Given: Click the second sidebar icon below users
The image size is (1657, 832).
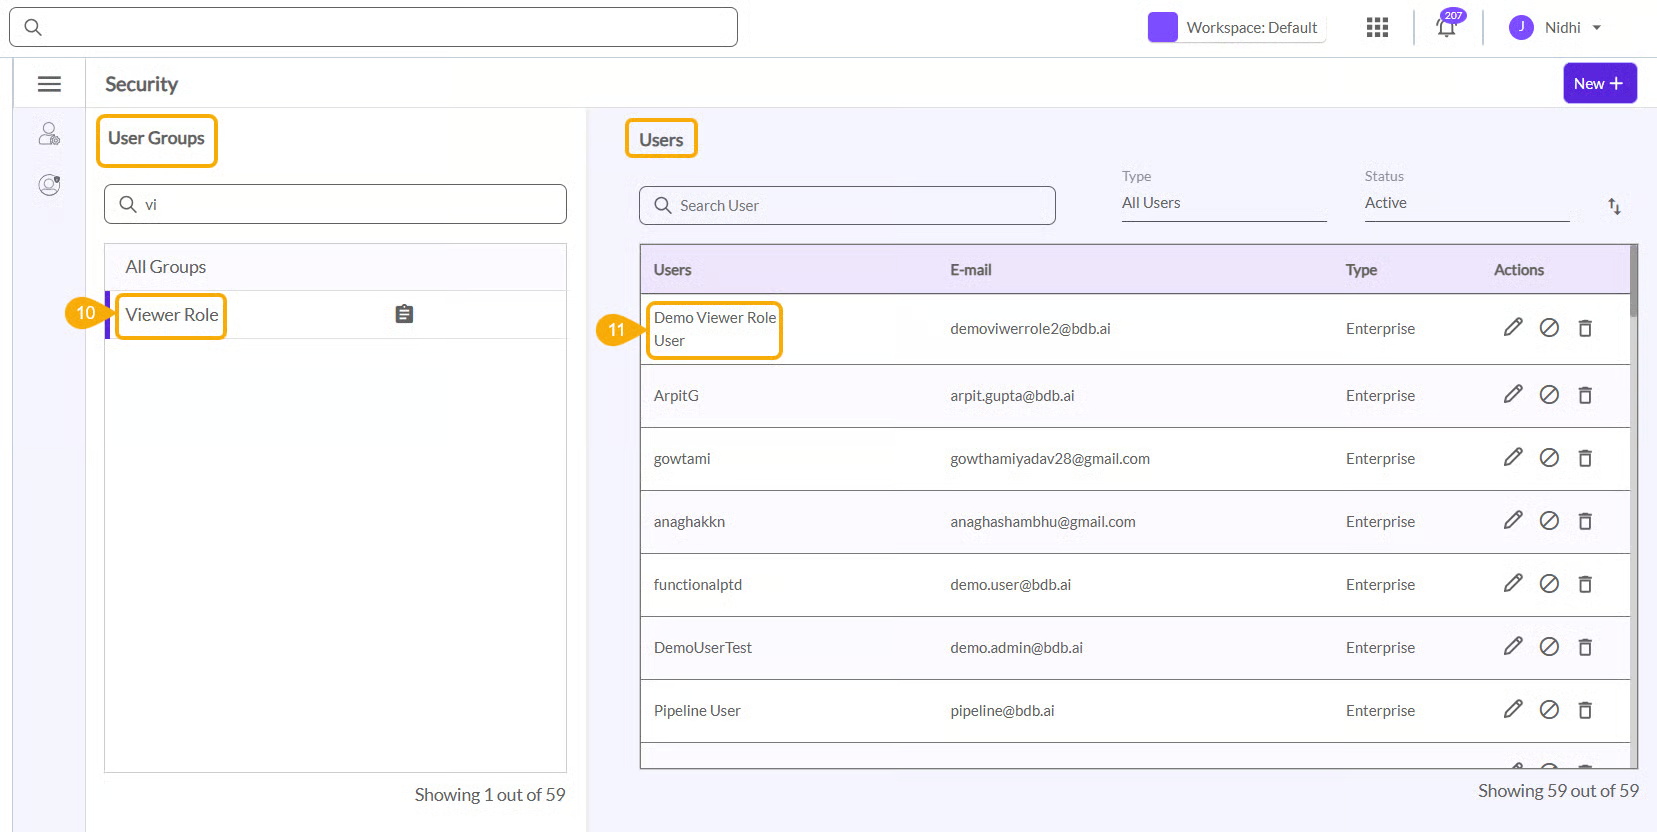Looking at the screenshot, I should point(49,185).
